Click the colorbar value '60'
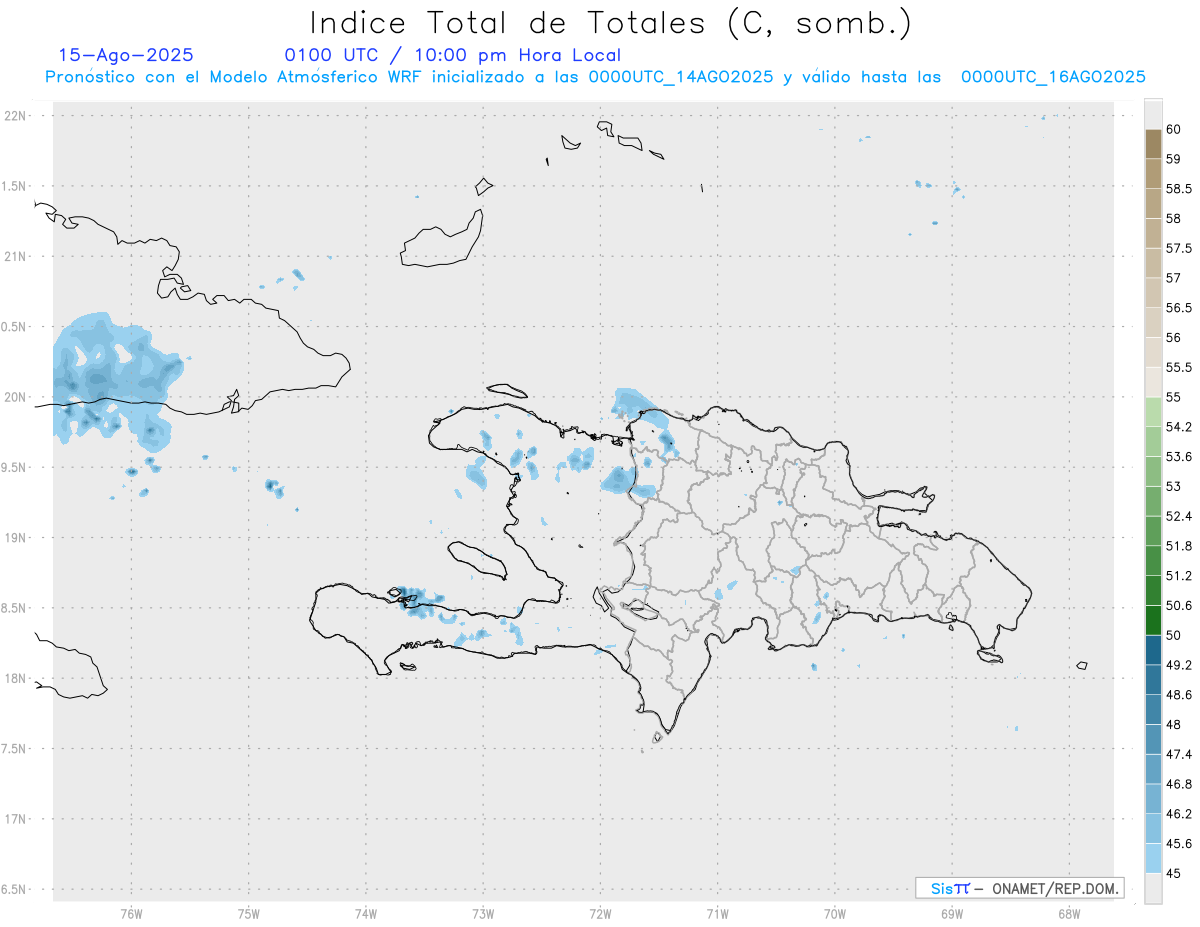This screenshot has height=927, width=1200. (x=1174, y=129)
